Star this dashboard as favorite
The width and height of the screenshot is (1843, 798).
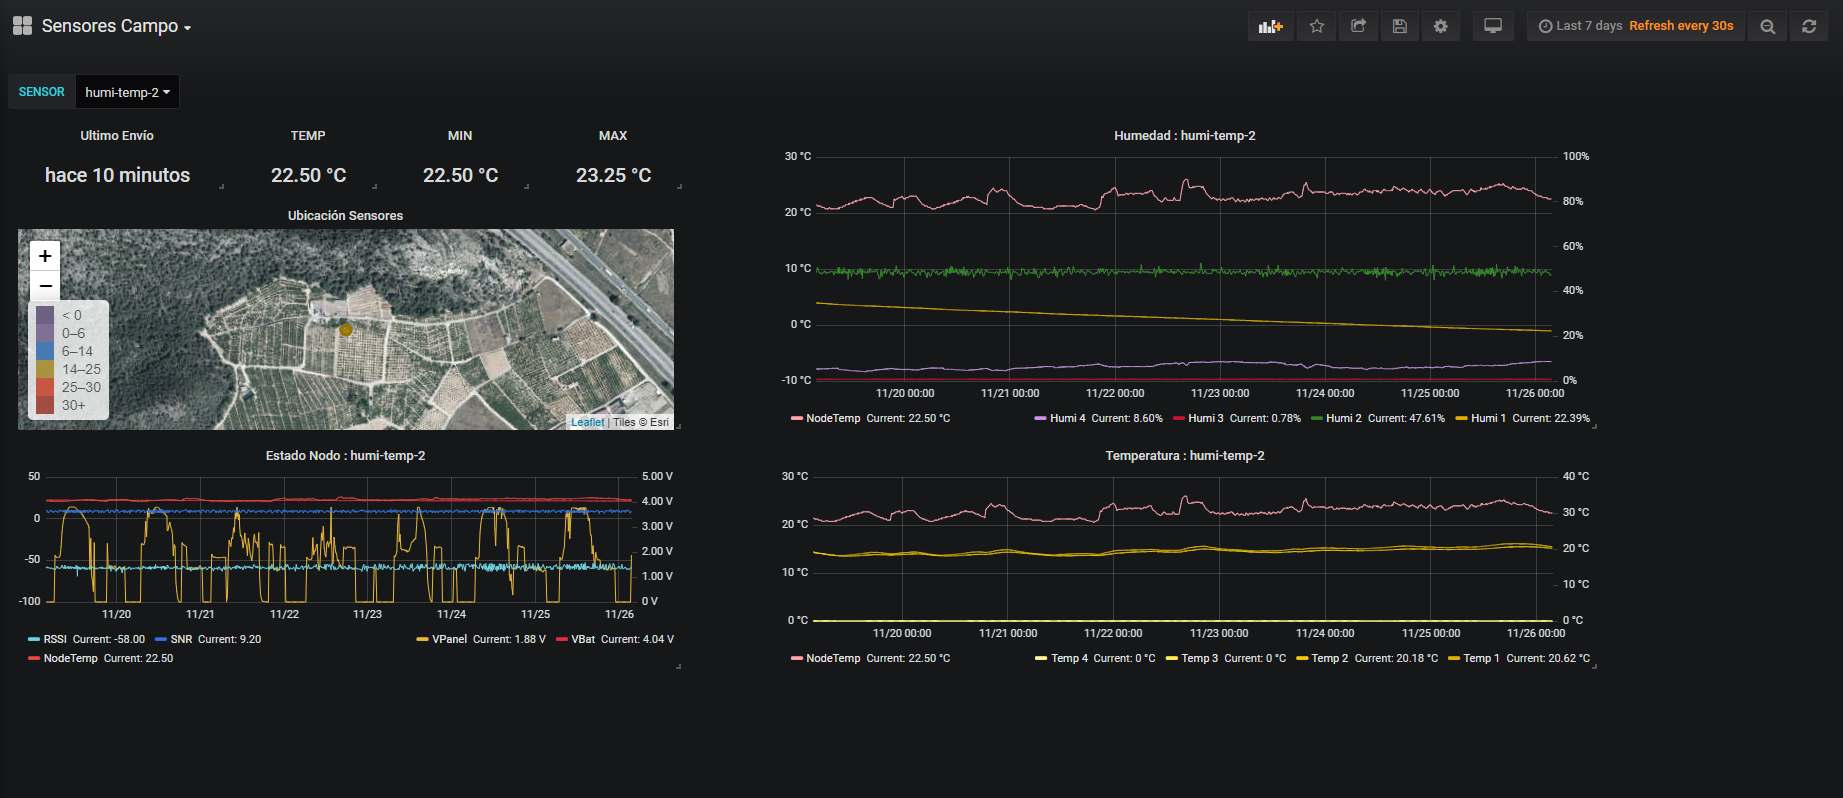tap(1317, 27)
